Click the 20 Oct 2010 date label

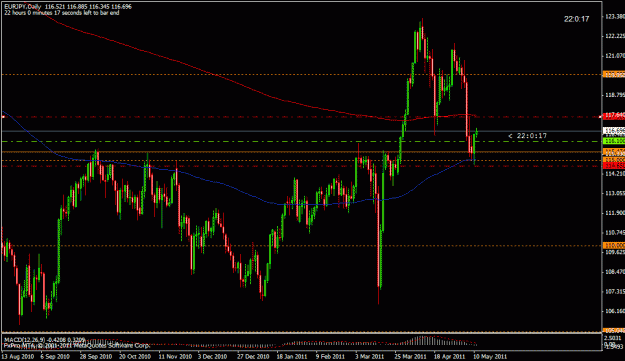point(135,356)
